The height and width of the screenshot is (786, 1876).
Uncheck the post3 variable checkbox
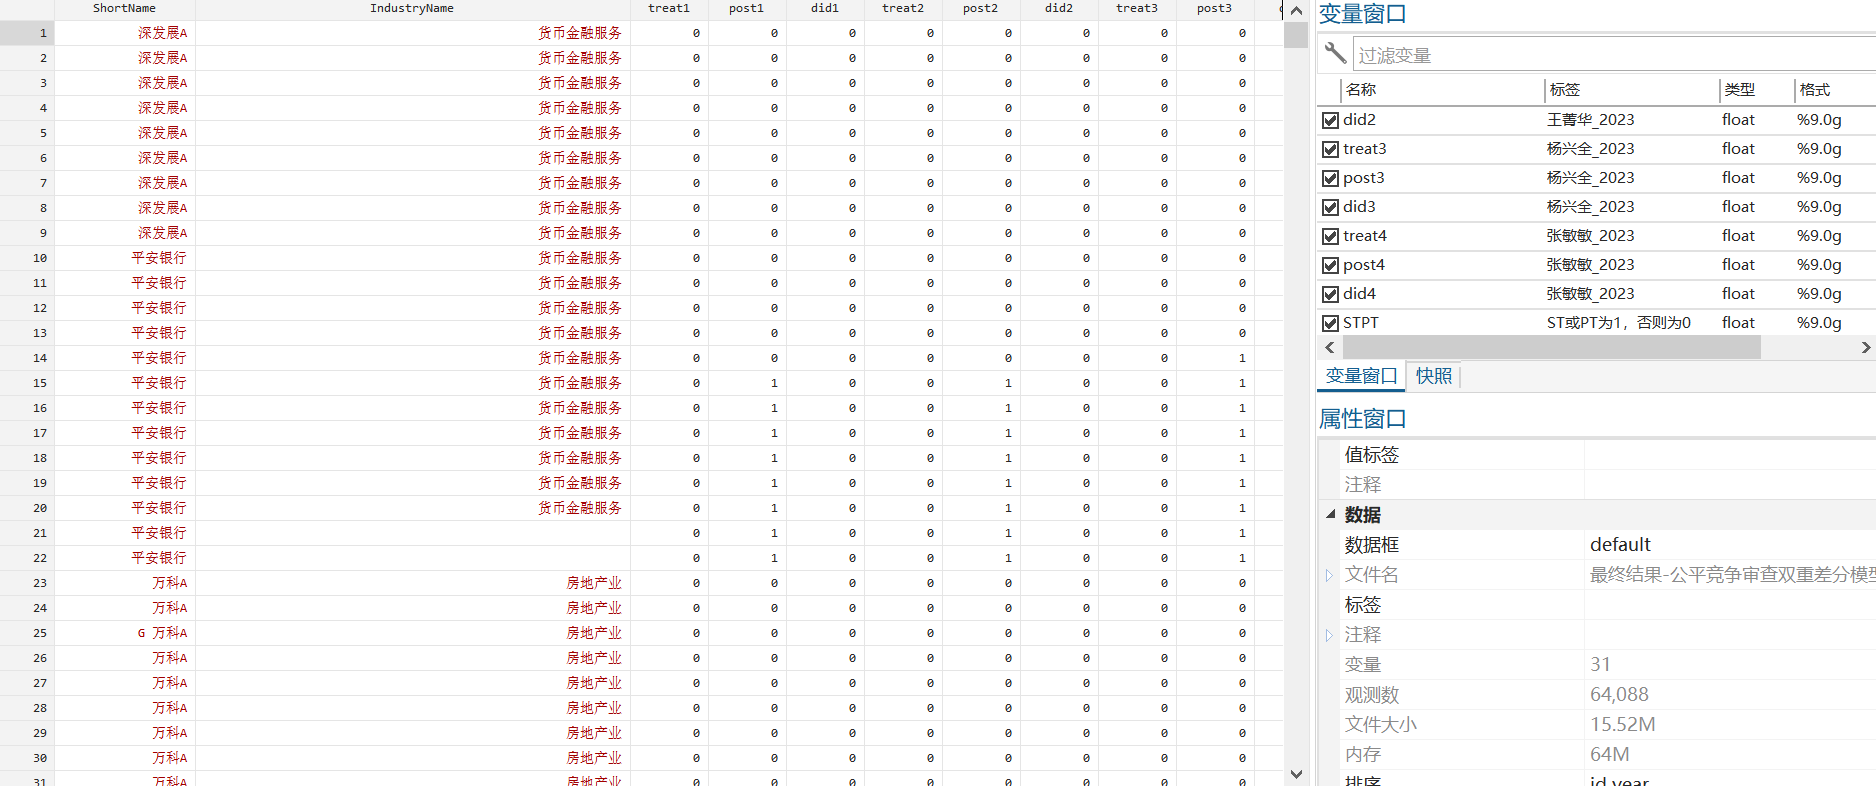coord(1330,178)
